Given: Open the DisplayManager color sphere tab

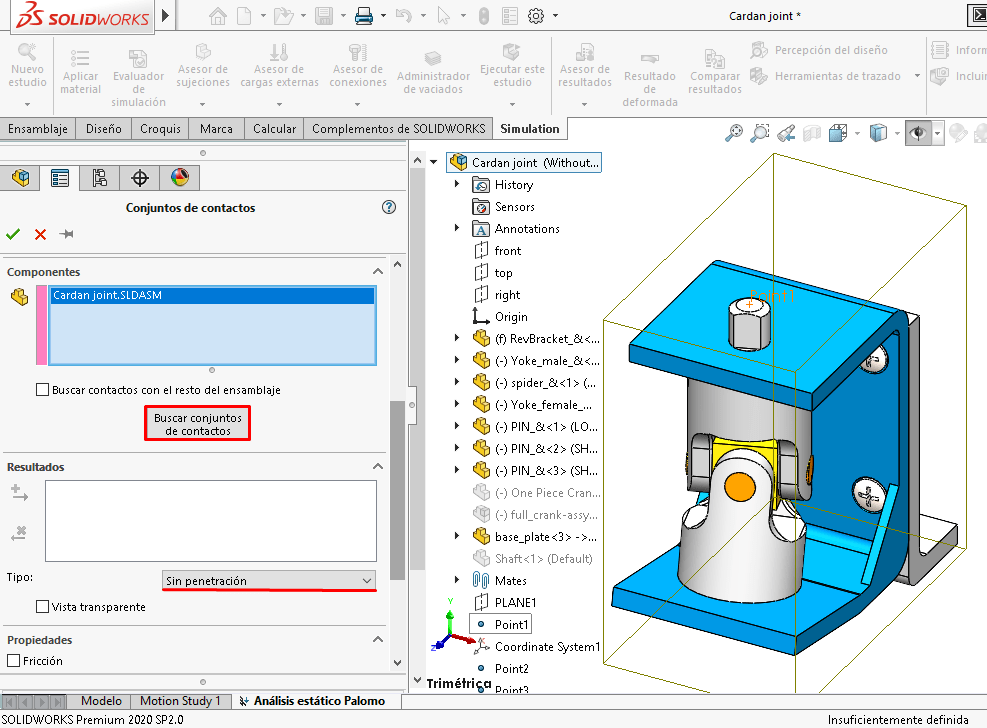Looking at the screenshot, I should click(179, 178).
